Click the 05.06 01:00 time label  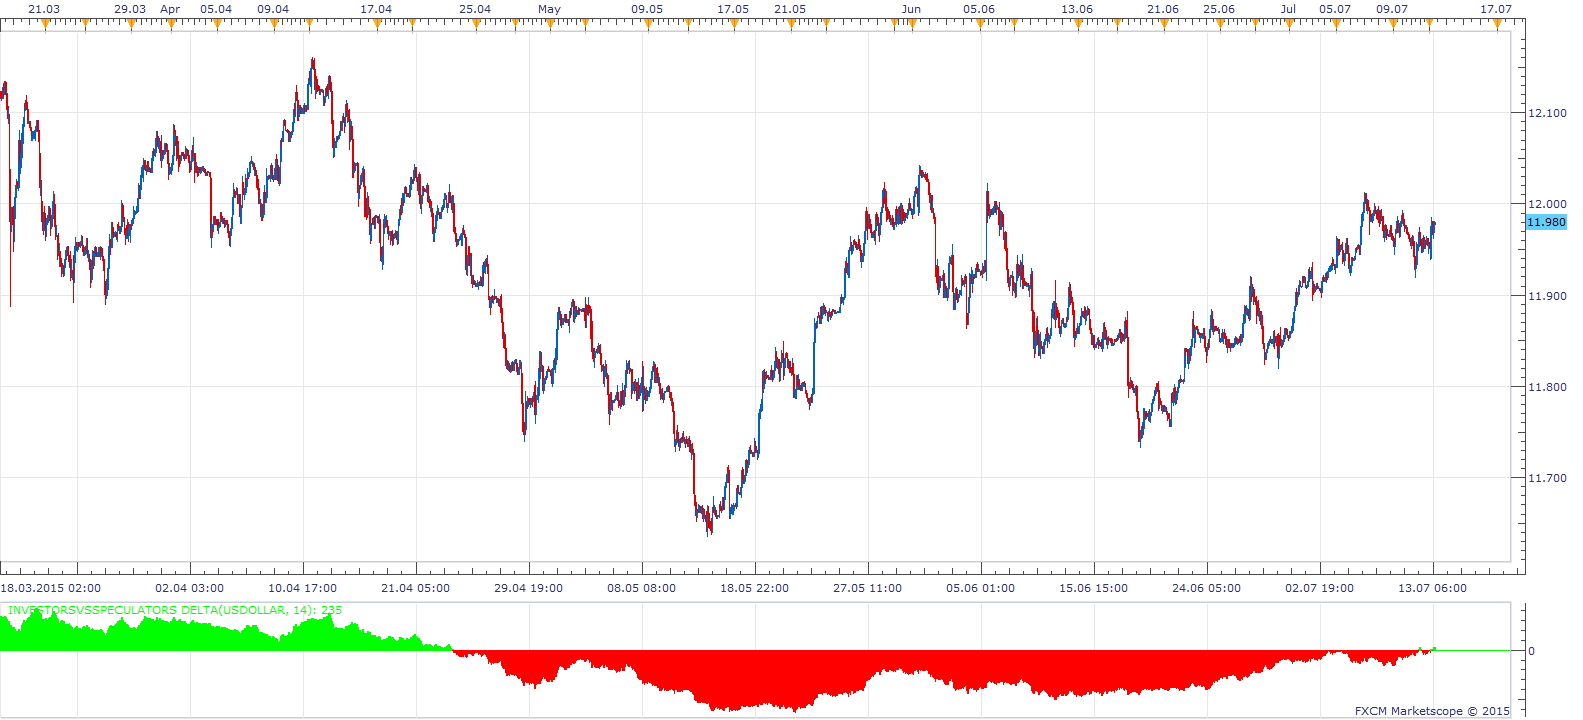[x=981, y=588]
